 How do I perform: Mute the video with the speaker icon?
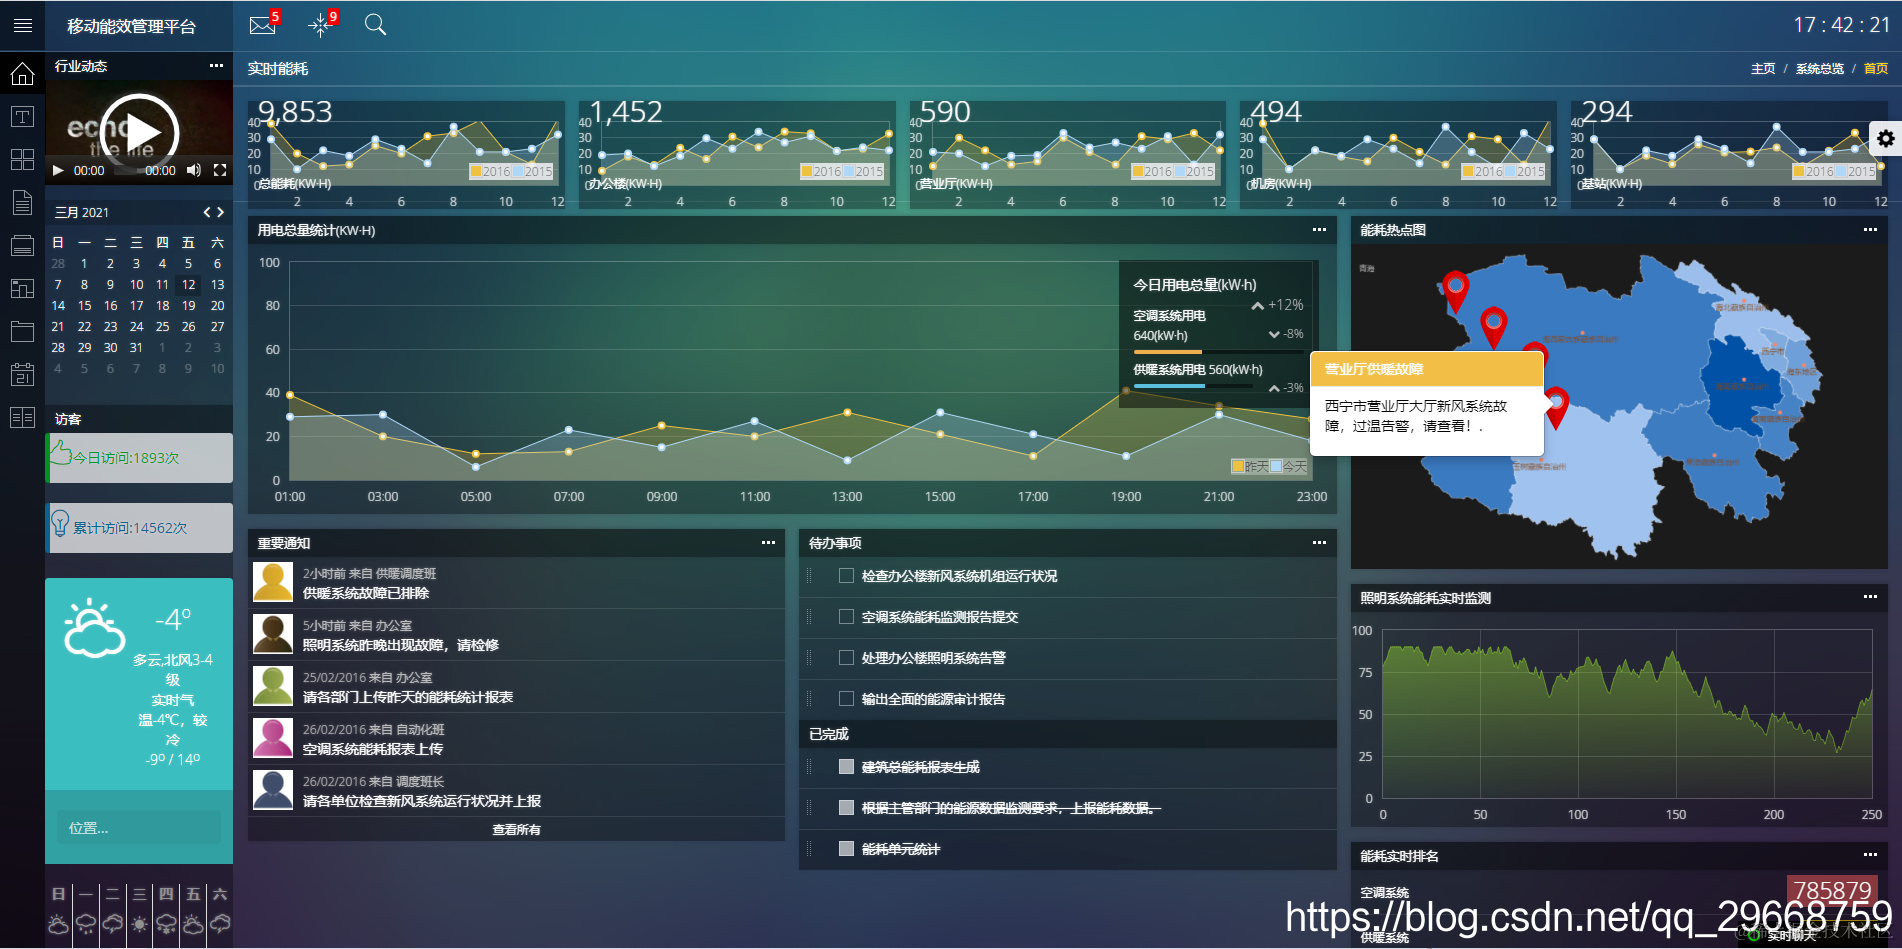point(194,170)
